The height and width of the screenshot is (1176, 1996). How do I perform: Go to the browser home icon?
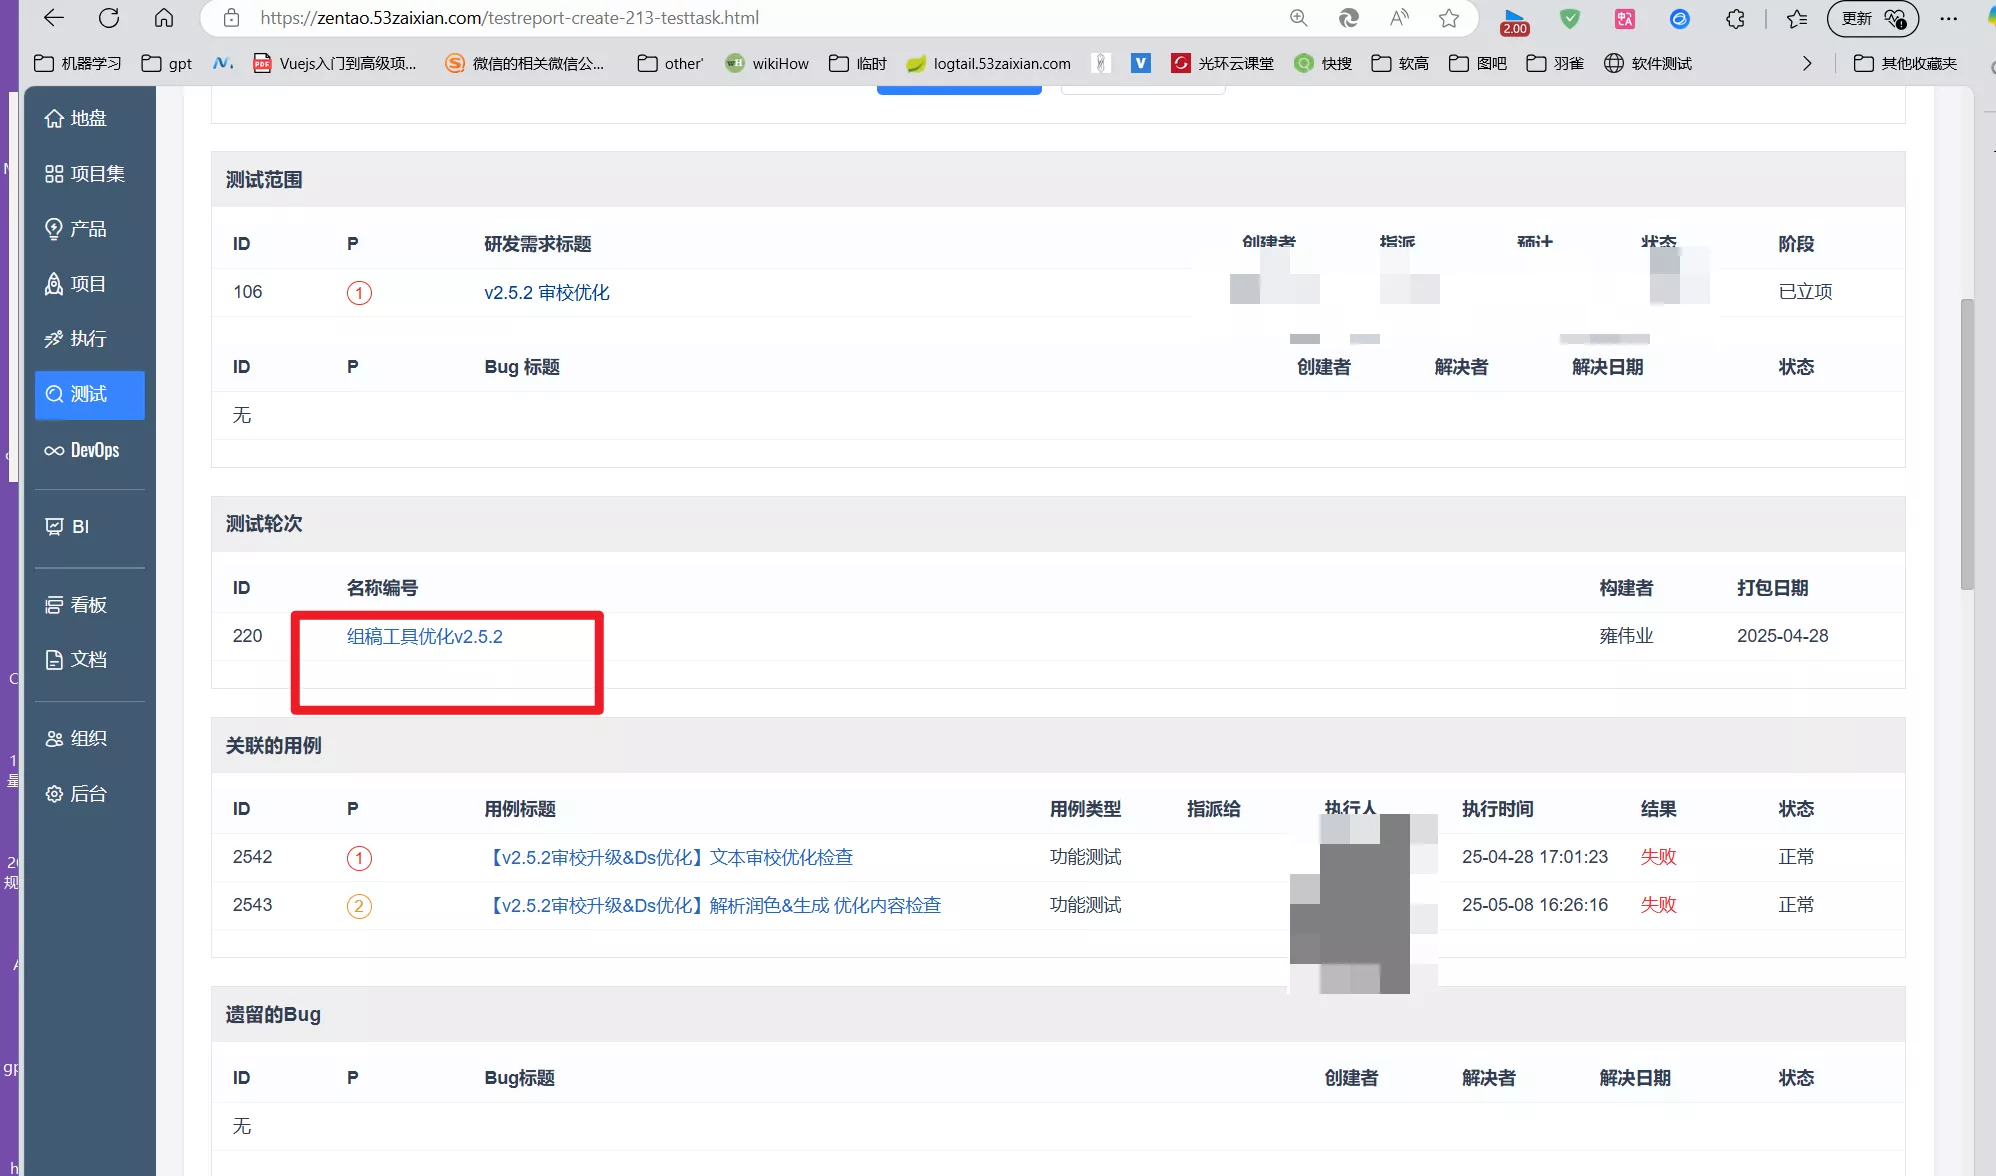coord(164,18)
